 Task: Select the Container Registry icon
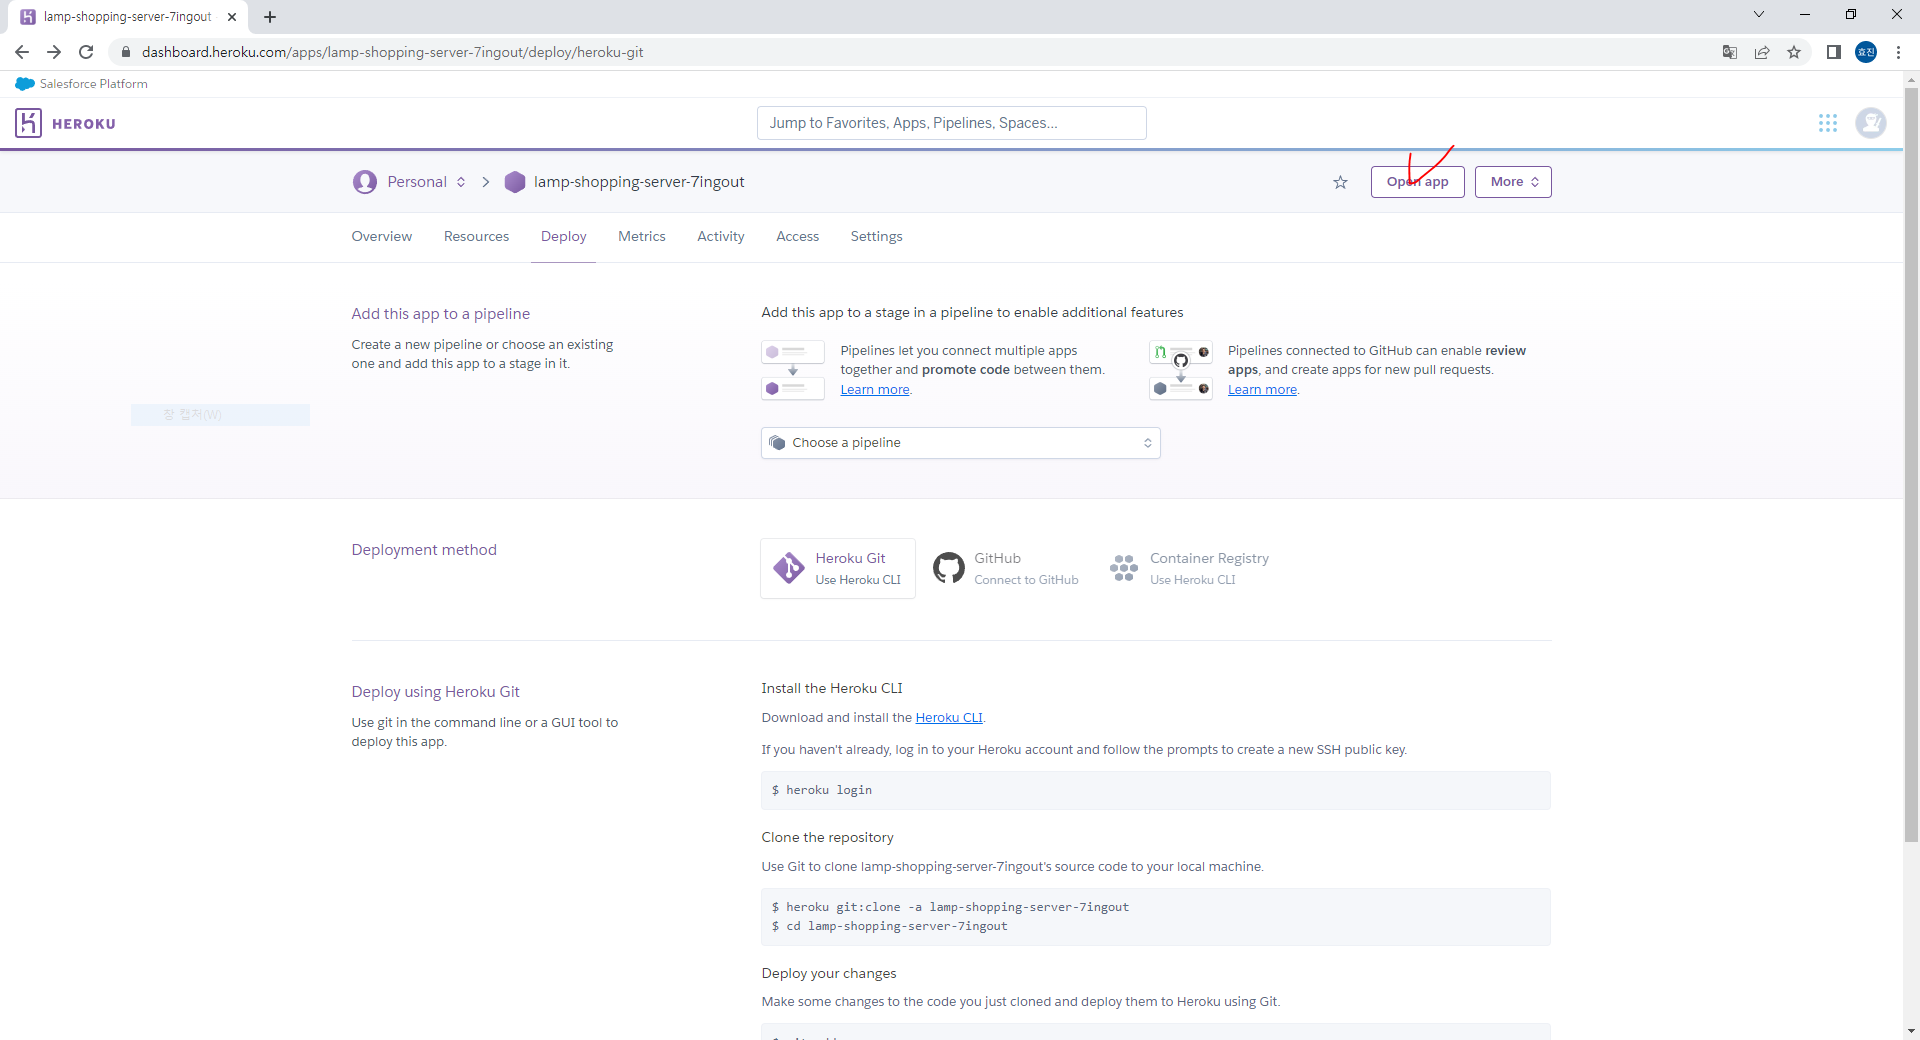1124,568
